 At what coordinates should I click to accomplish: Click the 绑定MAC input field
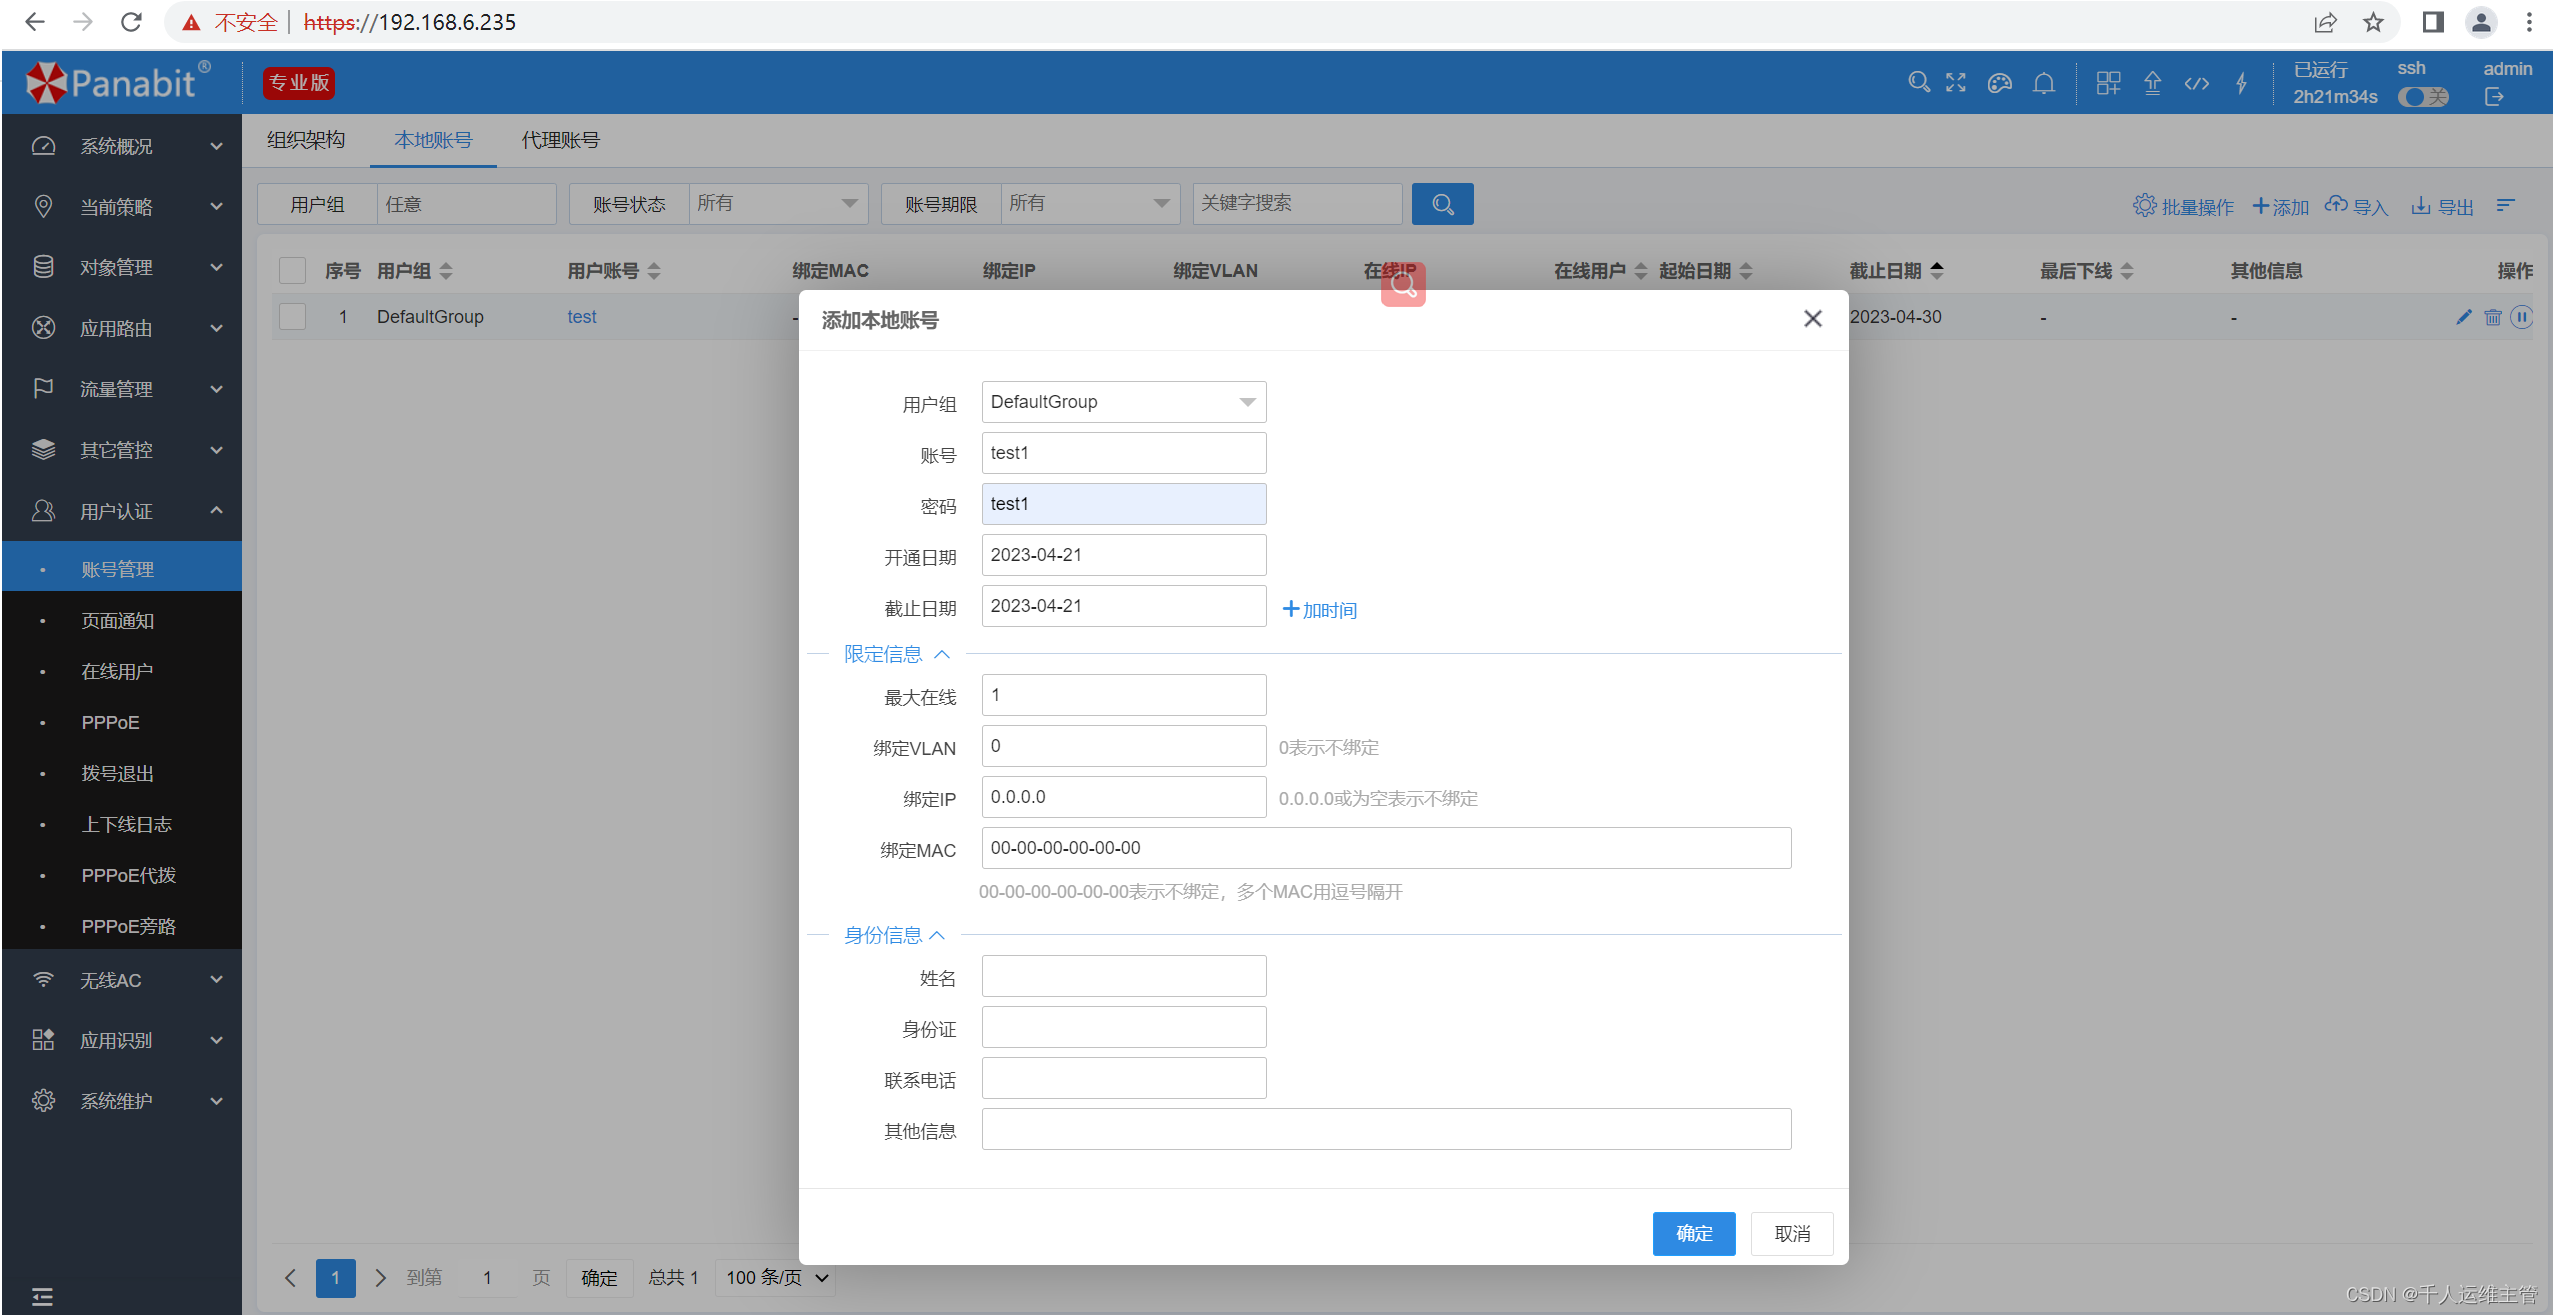1386,848
